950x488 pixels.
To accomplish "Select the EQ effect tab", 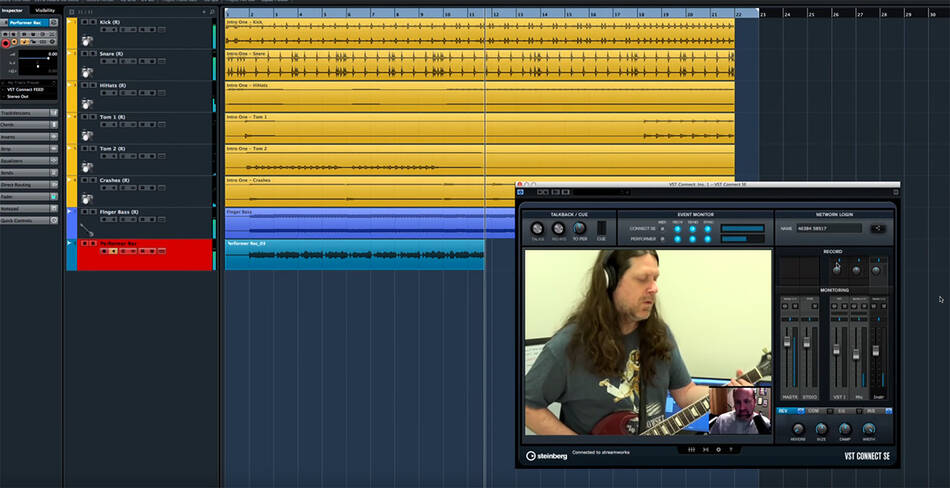I will point(848,410).
